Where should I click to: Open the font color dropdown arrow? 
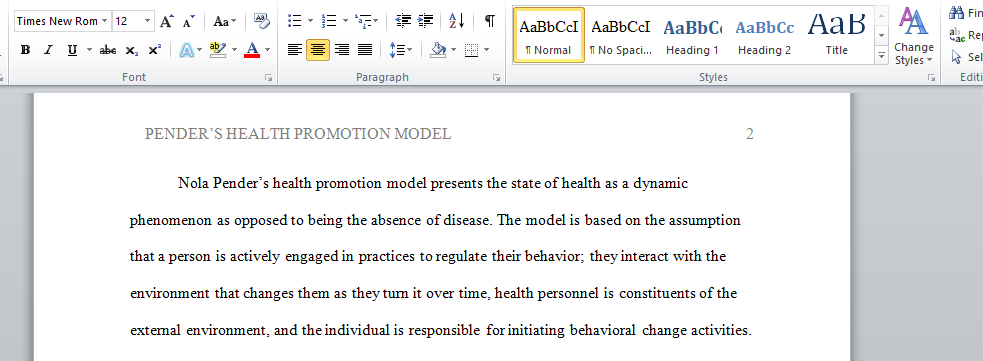point(267,50)
